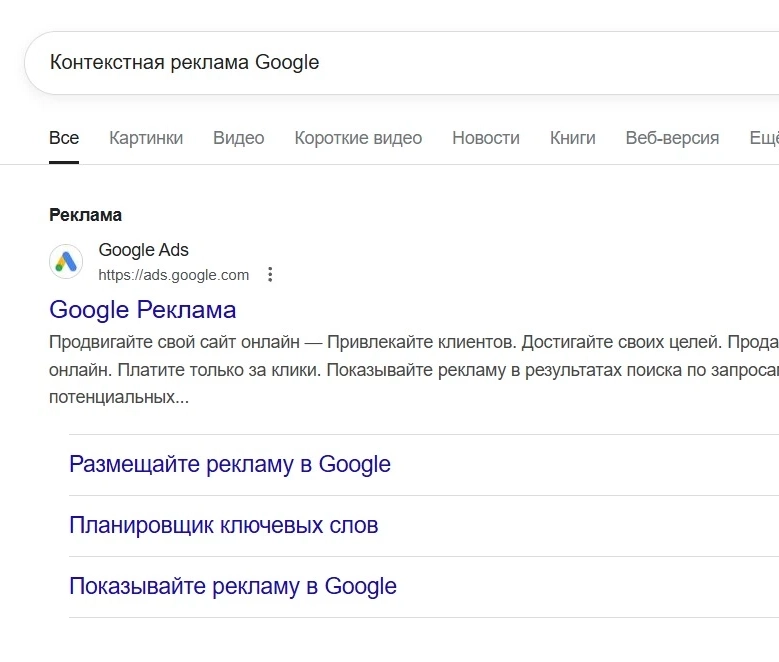Click the search box with the query text

pos(401,63)
